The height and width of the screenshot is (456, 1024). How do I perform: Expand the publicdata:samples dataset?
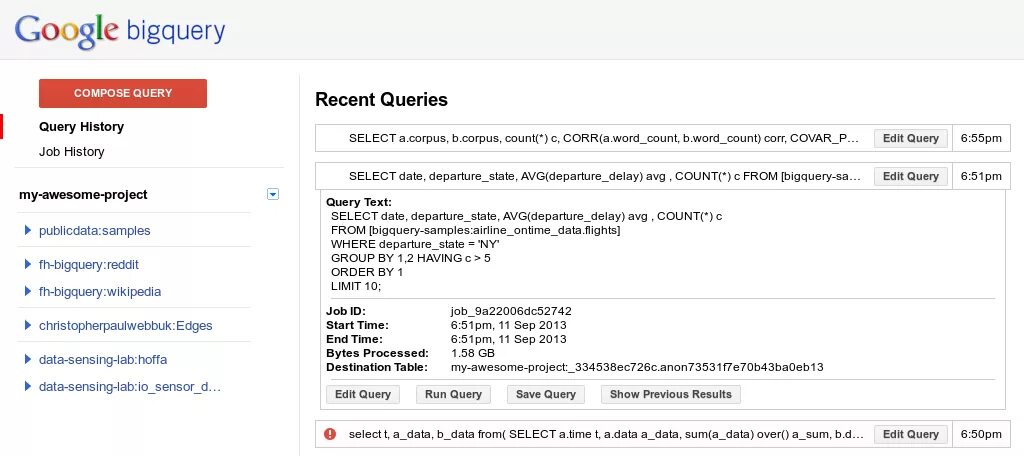pos(28,231)
